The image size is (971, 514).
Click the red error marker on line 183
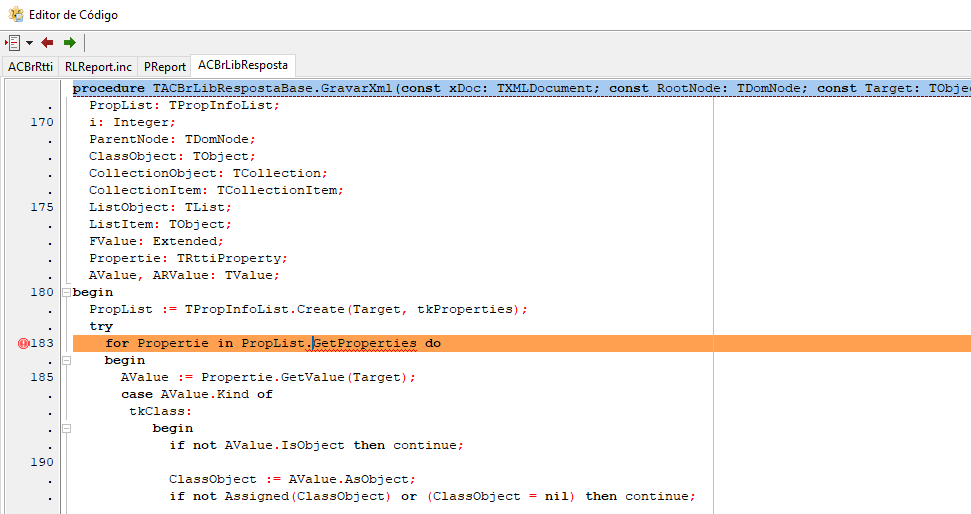pos(24,343)
